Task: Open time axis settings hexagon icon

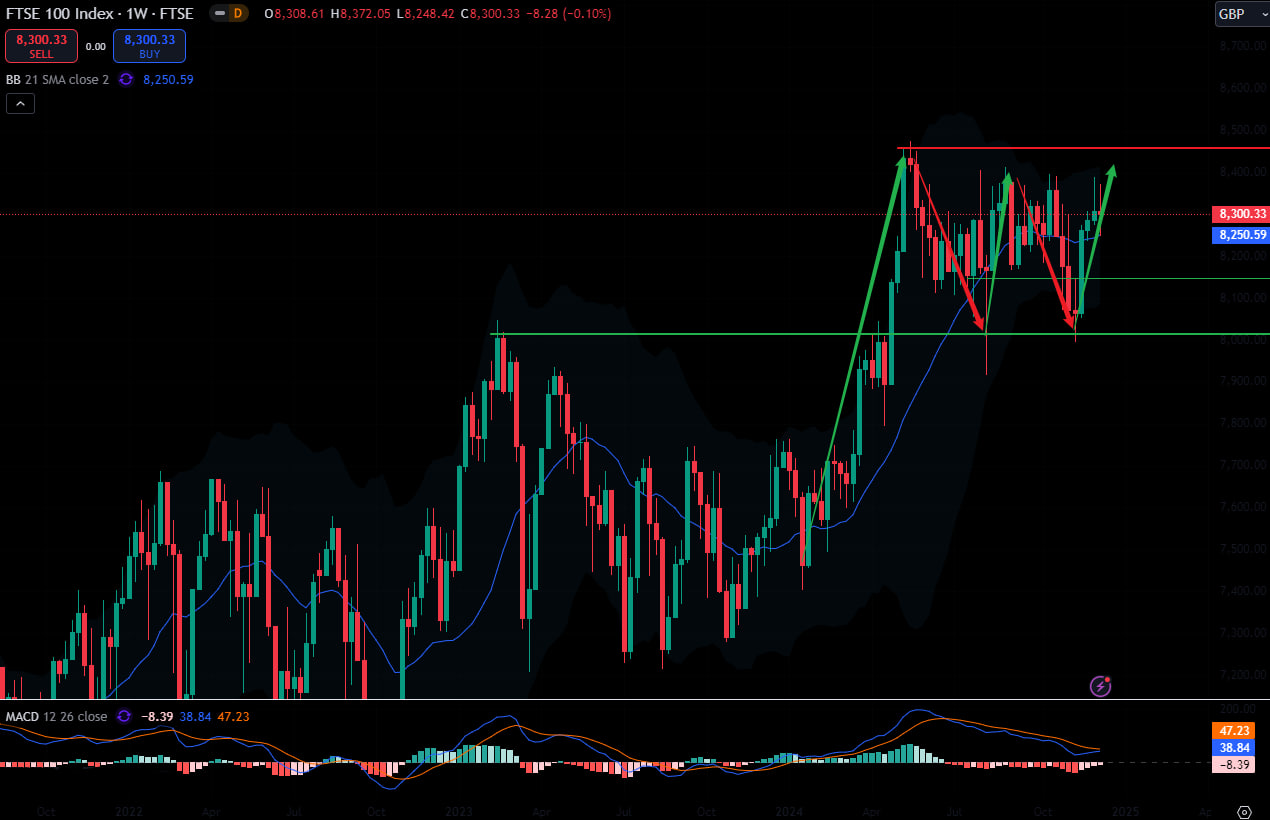Action: (1244, 811)
